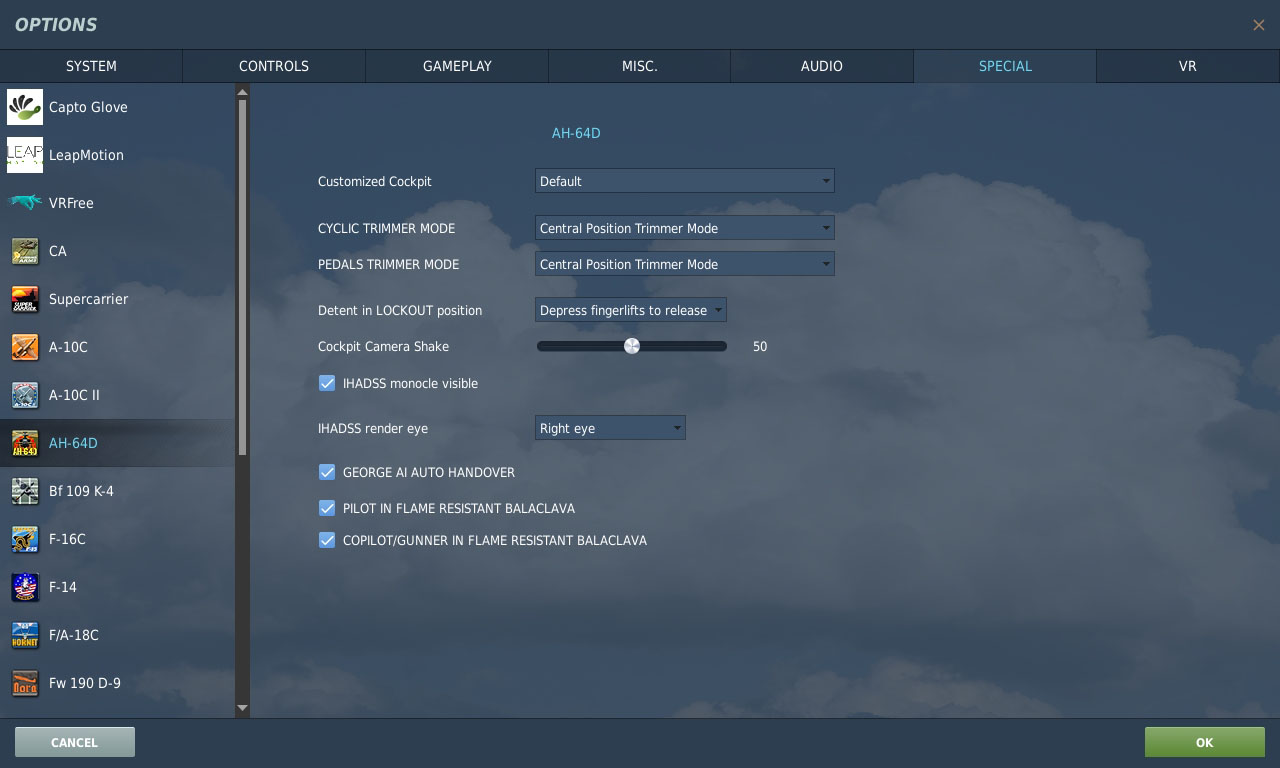This screenshot has width=1280, height=768.
Task: Select the F-16C aircraft icon
Action: (25, 539)
